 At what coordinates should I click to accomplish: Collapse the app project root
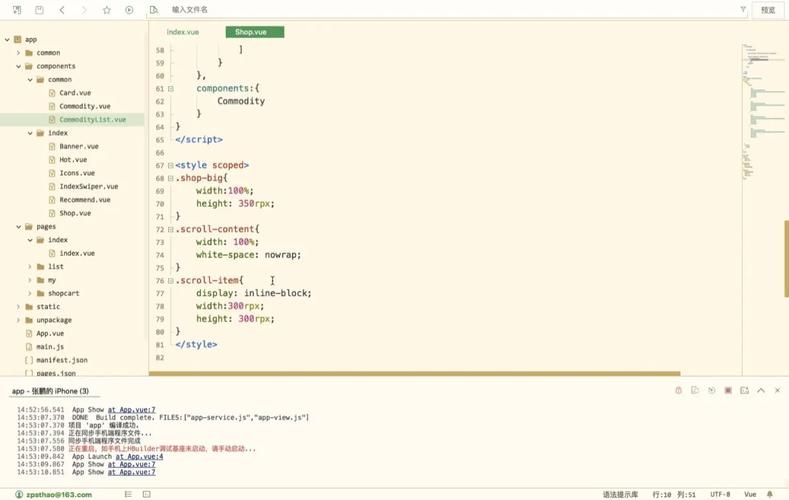[7, 39]
